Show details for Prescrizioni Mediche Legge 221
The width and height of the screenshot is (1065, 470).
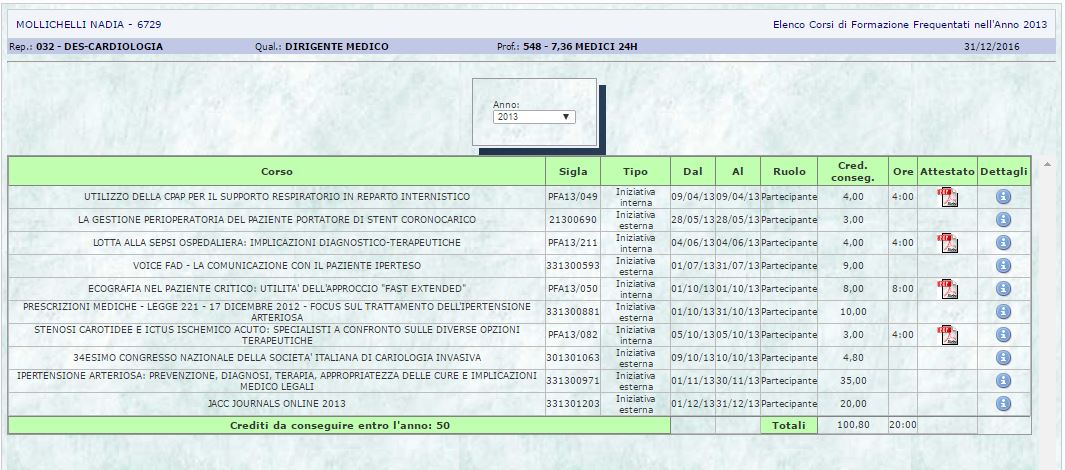(x=1003, y=312)
